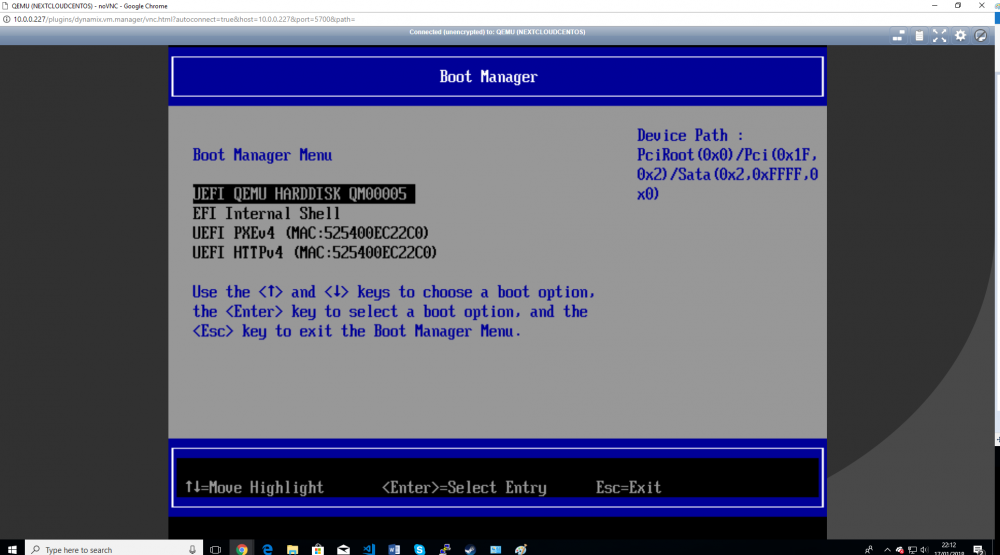Click 'Type here to search' box
The height and width of the screenshot is (555, 1000).
[x=114, y=549]
